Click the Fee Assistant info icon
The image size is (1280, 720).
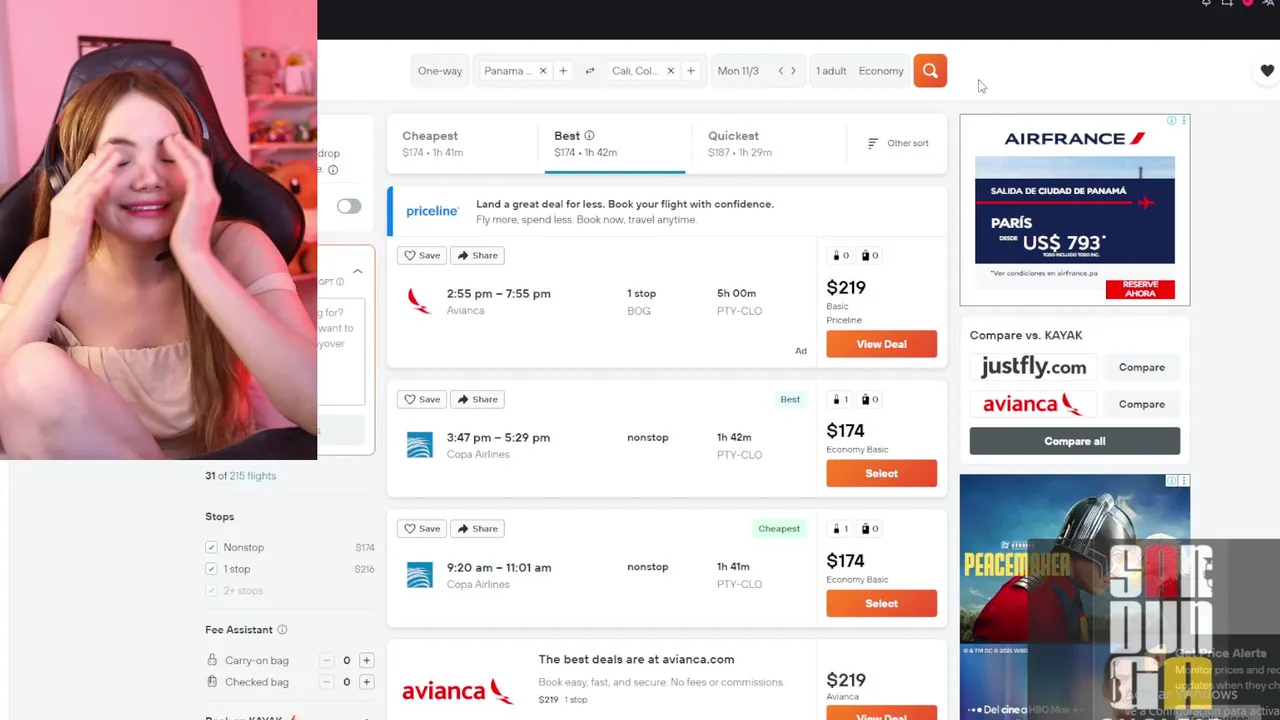282,630
